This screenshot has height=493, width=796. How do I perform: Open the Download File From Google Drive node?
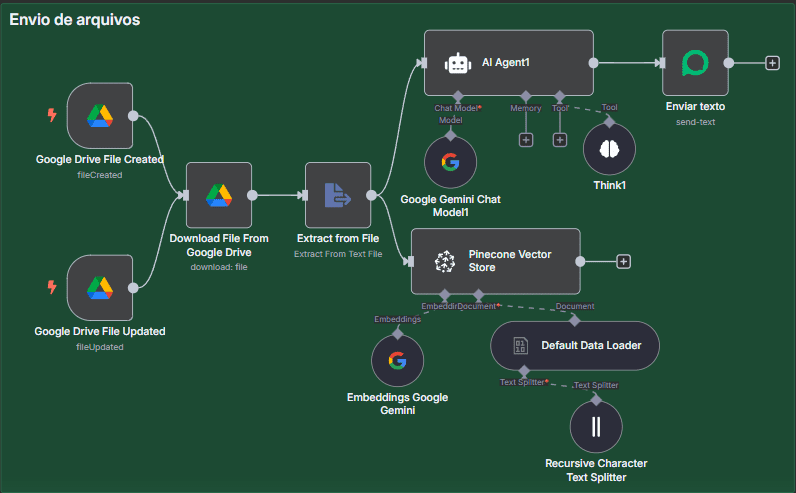(x=219, y=195)
